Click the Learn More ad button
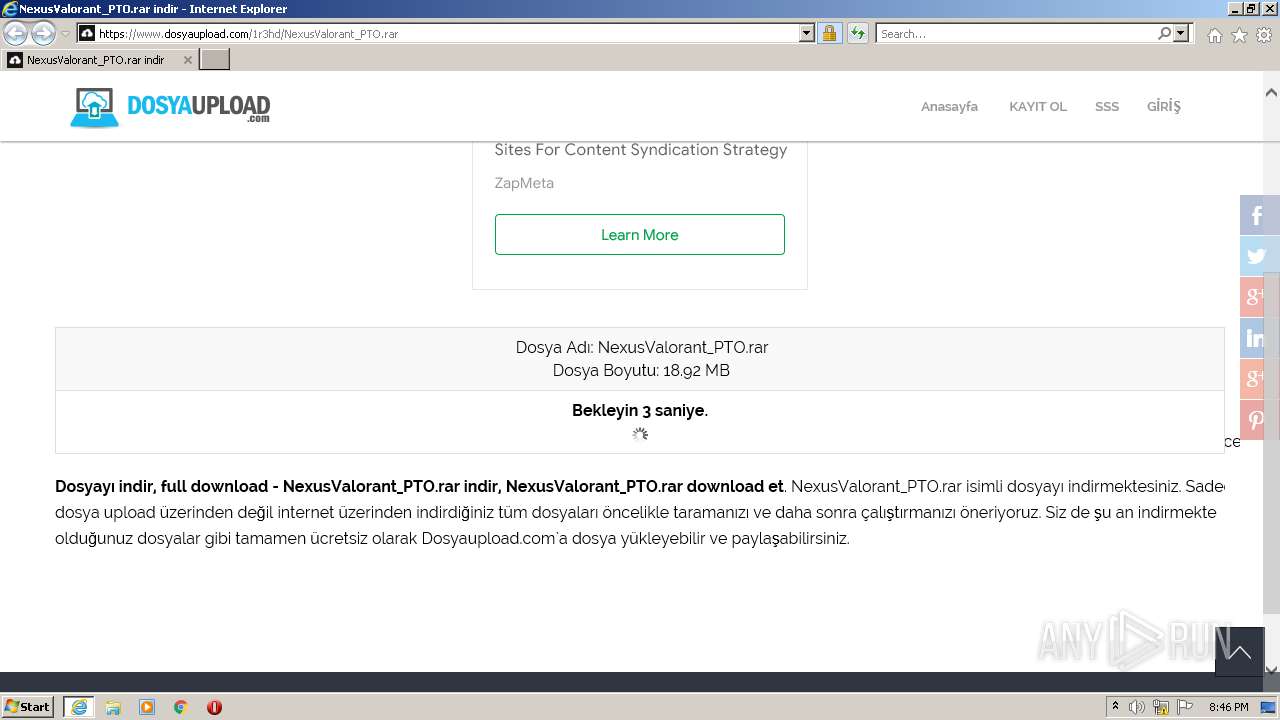The image size is (1280, 720). (640, 234)
